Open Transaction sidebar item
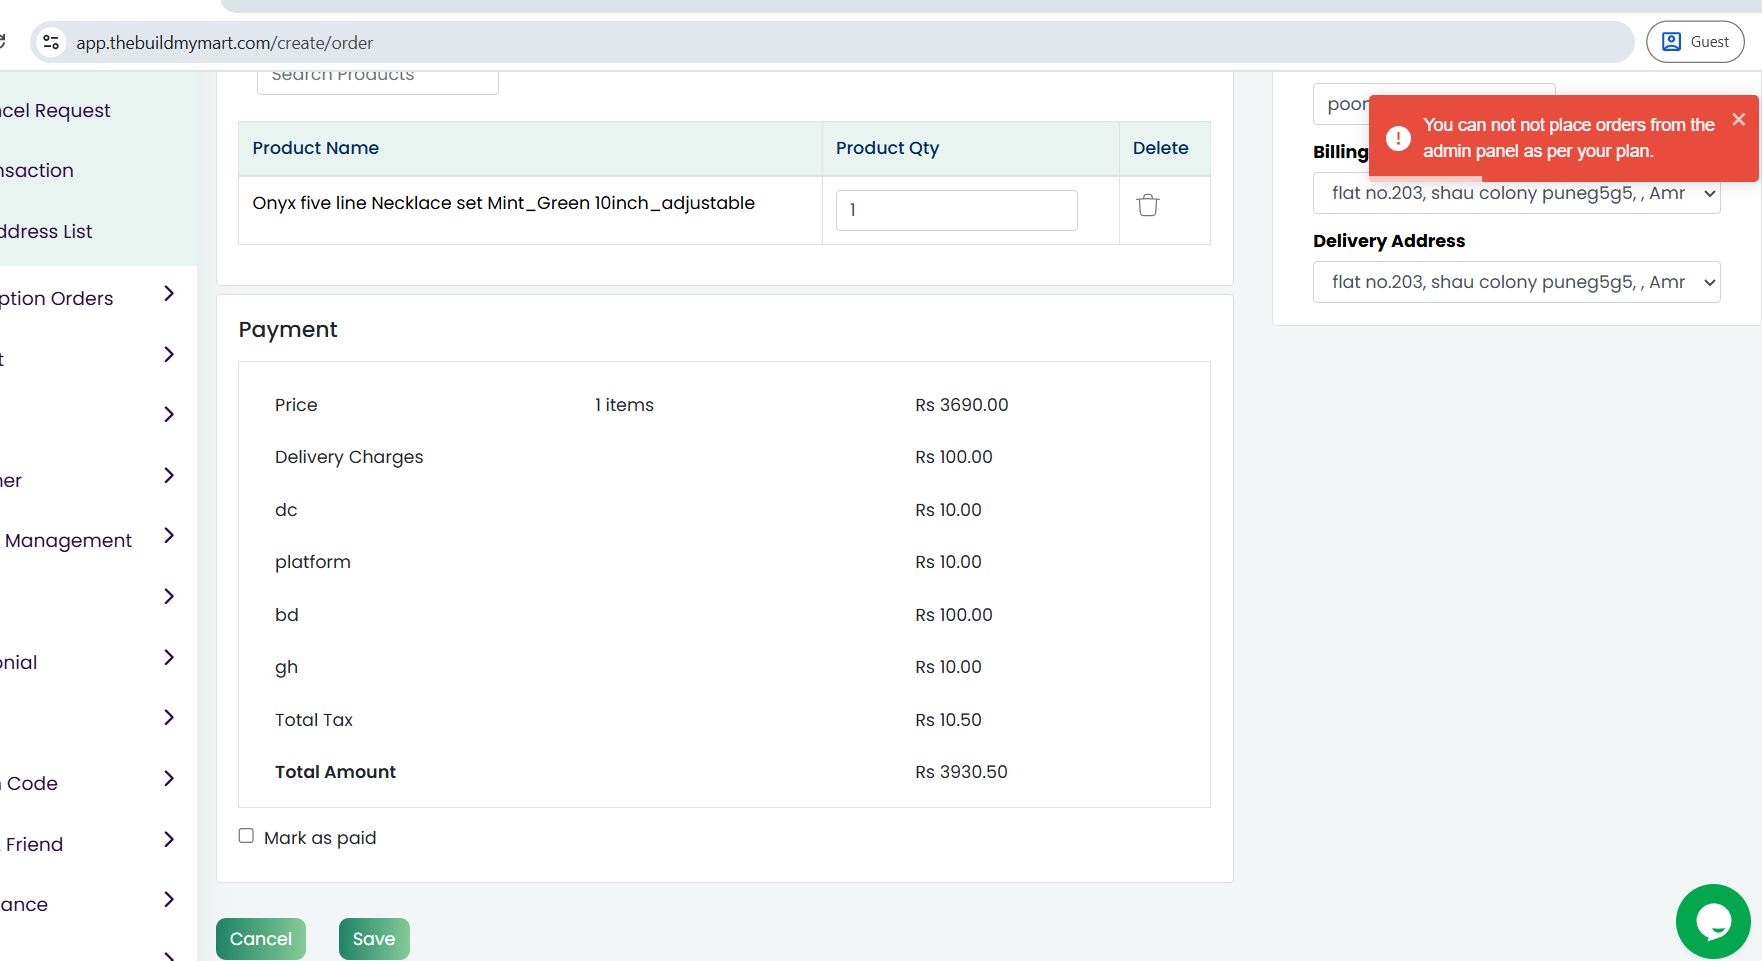This screenshot has width=1762, height=961. click(37, 171)
